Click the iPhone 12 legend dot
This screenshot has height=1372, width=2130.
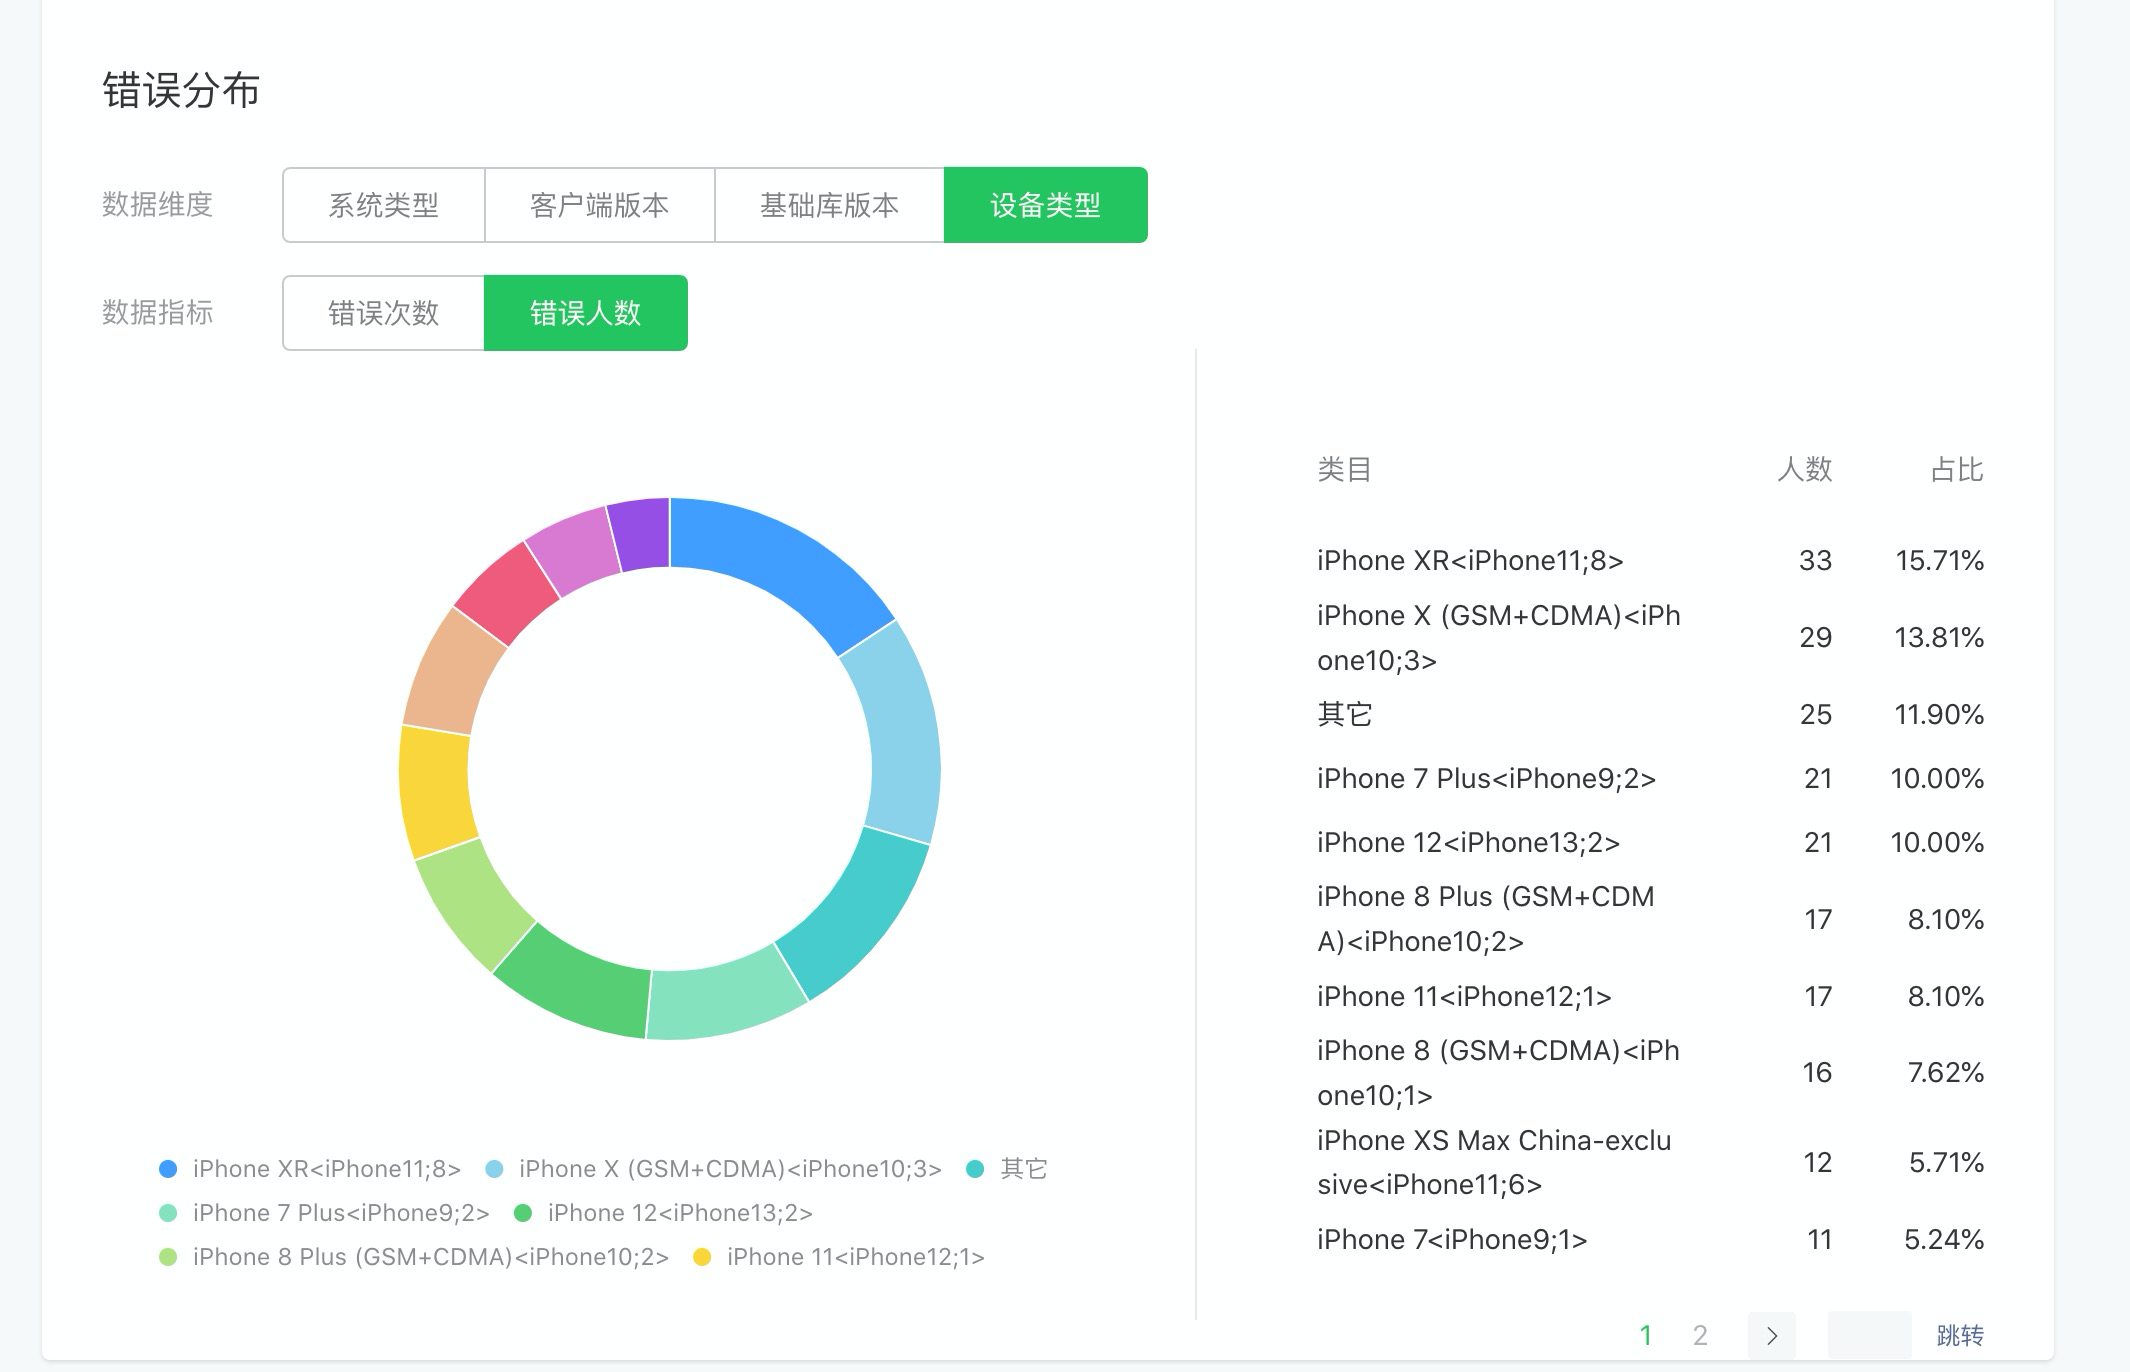(522, 1213)
